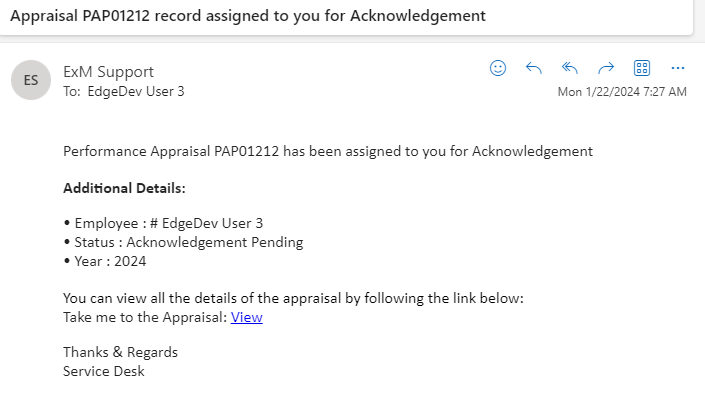This screenshot has width=705, height=403.
Task: React to the email with an emoji
Action: (x=498, y=68)
